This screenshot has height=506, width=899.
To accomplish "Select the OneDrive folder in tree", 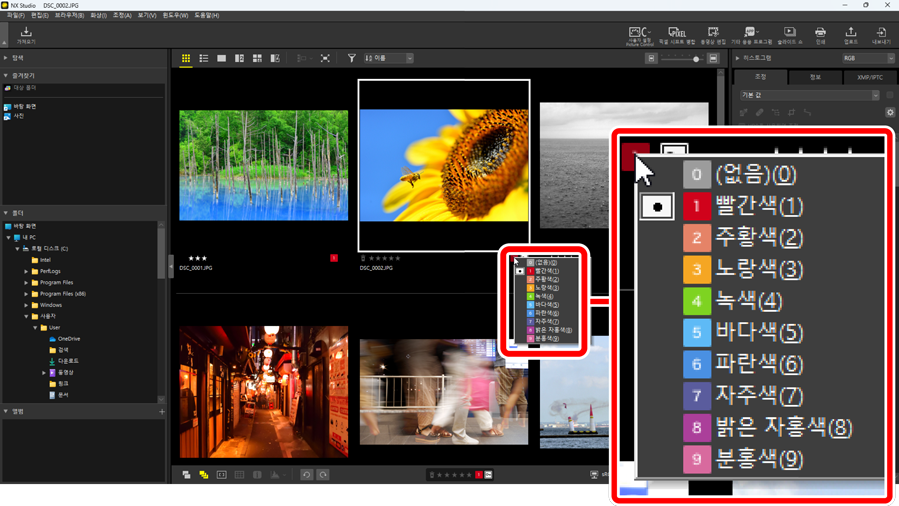I will pos(68,339).
